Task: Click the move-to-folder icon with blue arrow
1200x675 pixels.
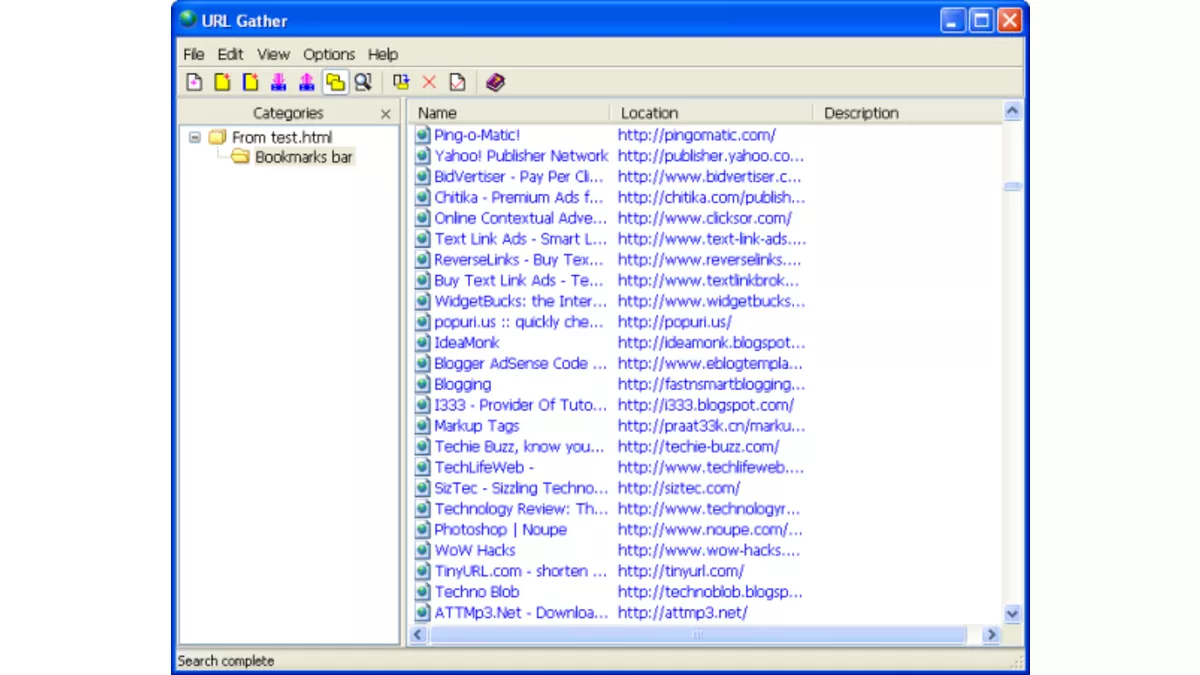Action: coord(401,83)
